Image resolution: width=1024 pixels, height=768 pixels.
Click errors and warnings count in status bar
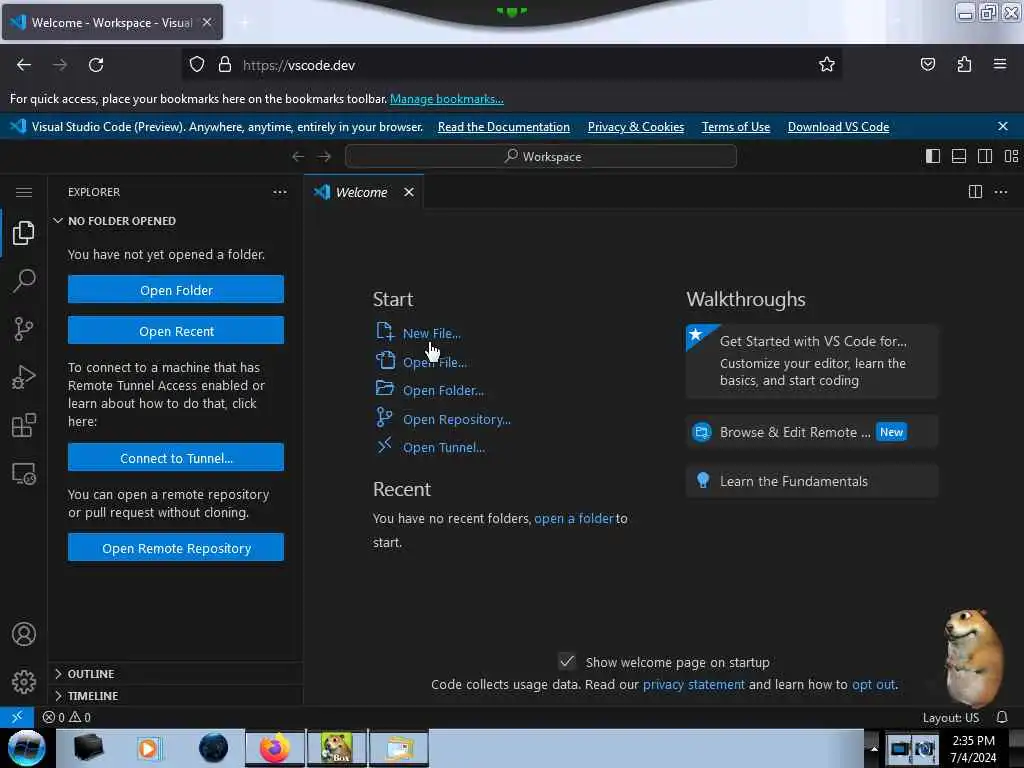[67, 717]
